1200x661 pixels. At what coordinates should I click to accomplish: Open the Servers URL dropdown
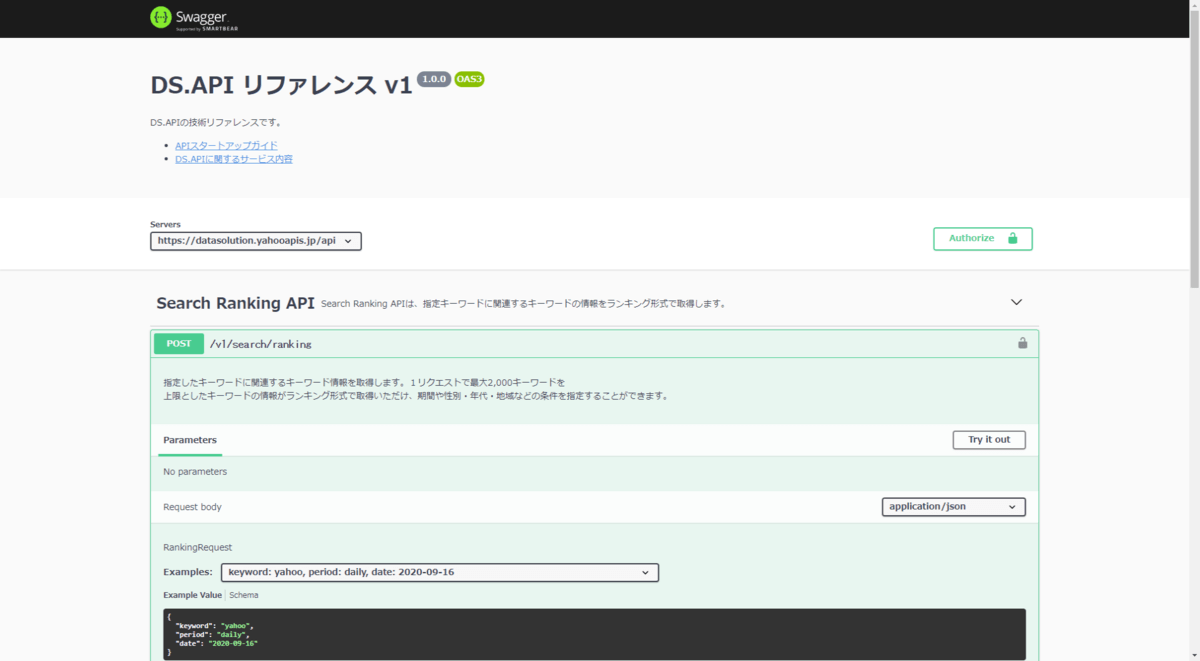(256, 241)
